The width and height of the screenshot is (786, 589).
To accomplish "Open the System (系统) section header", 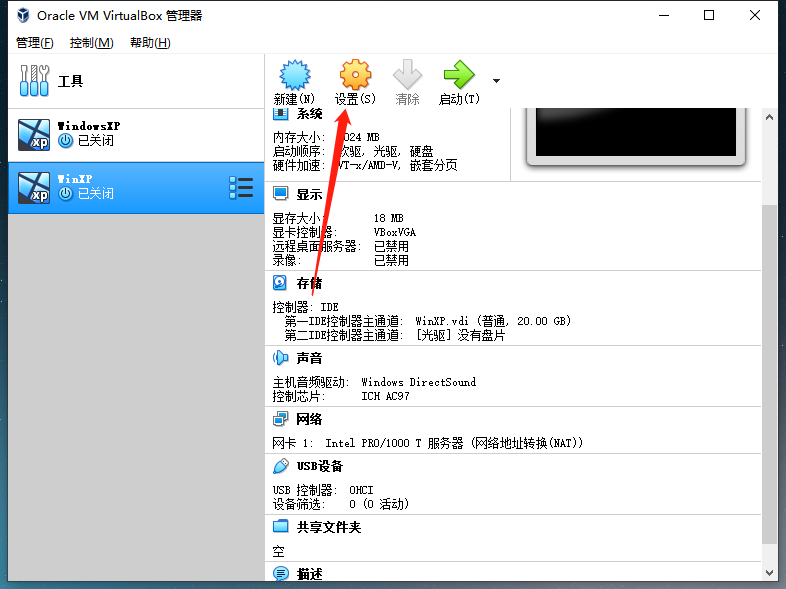I will 309,114.
